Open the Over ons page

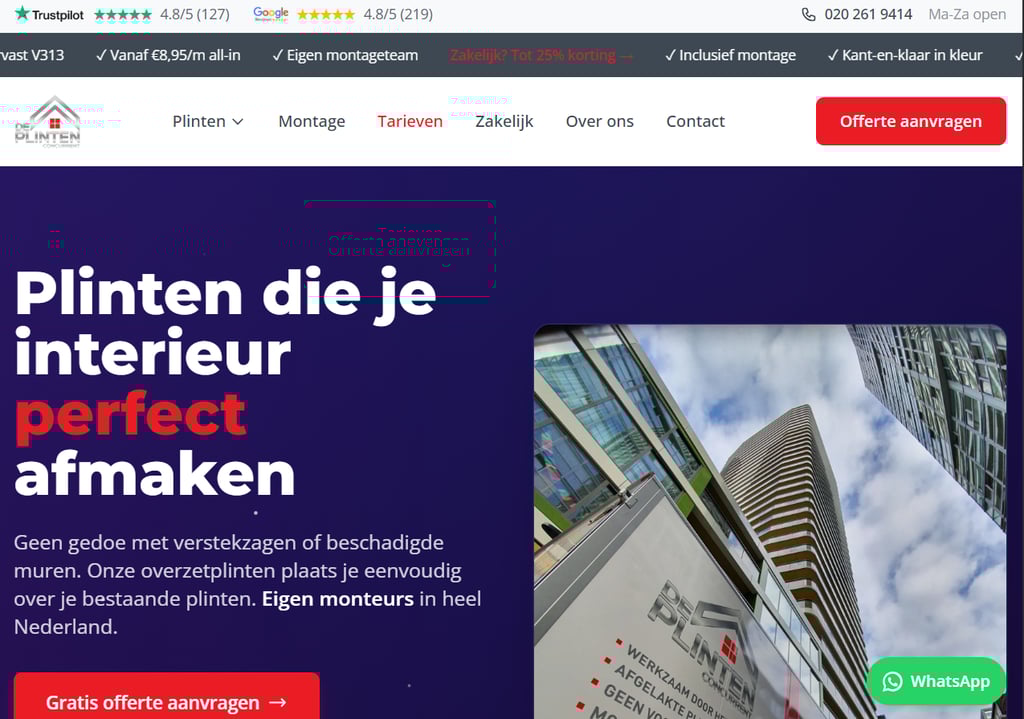click(x=600, y=121)
